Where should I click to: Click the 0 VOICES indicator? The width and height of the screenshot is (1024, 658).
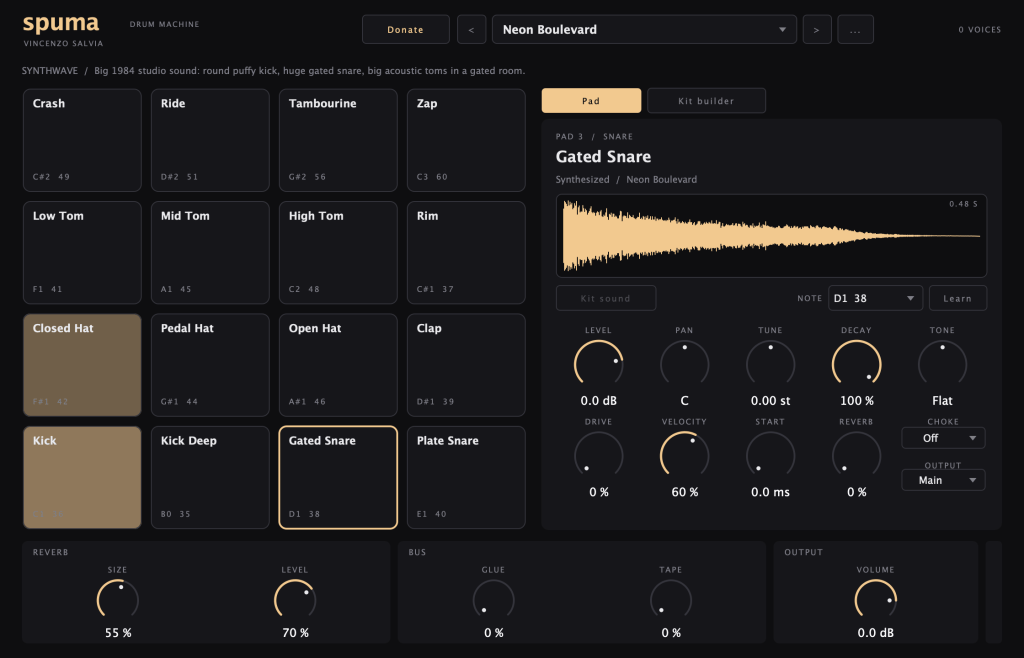tap(980, 29)
